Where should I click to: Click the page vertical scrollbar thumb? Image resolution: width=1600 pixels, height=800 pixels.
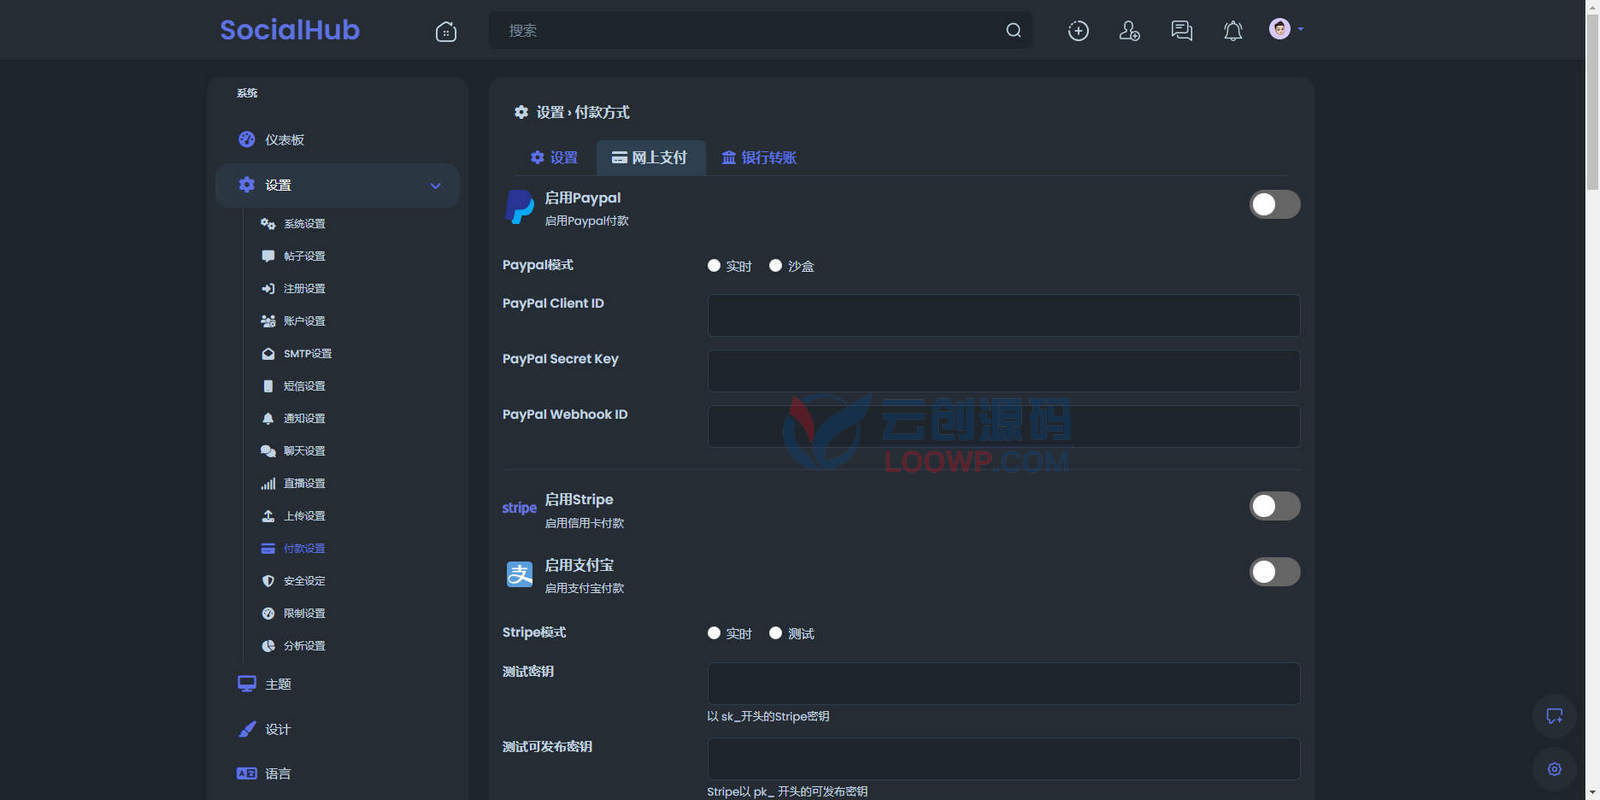[1592, 102]
